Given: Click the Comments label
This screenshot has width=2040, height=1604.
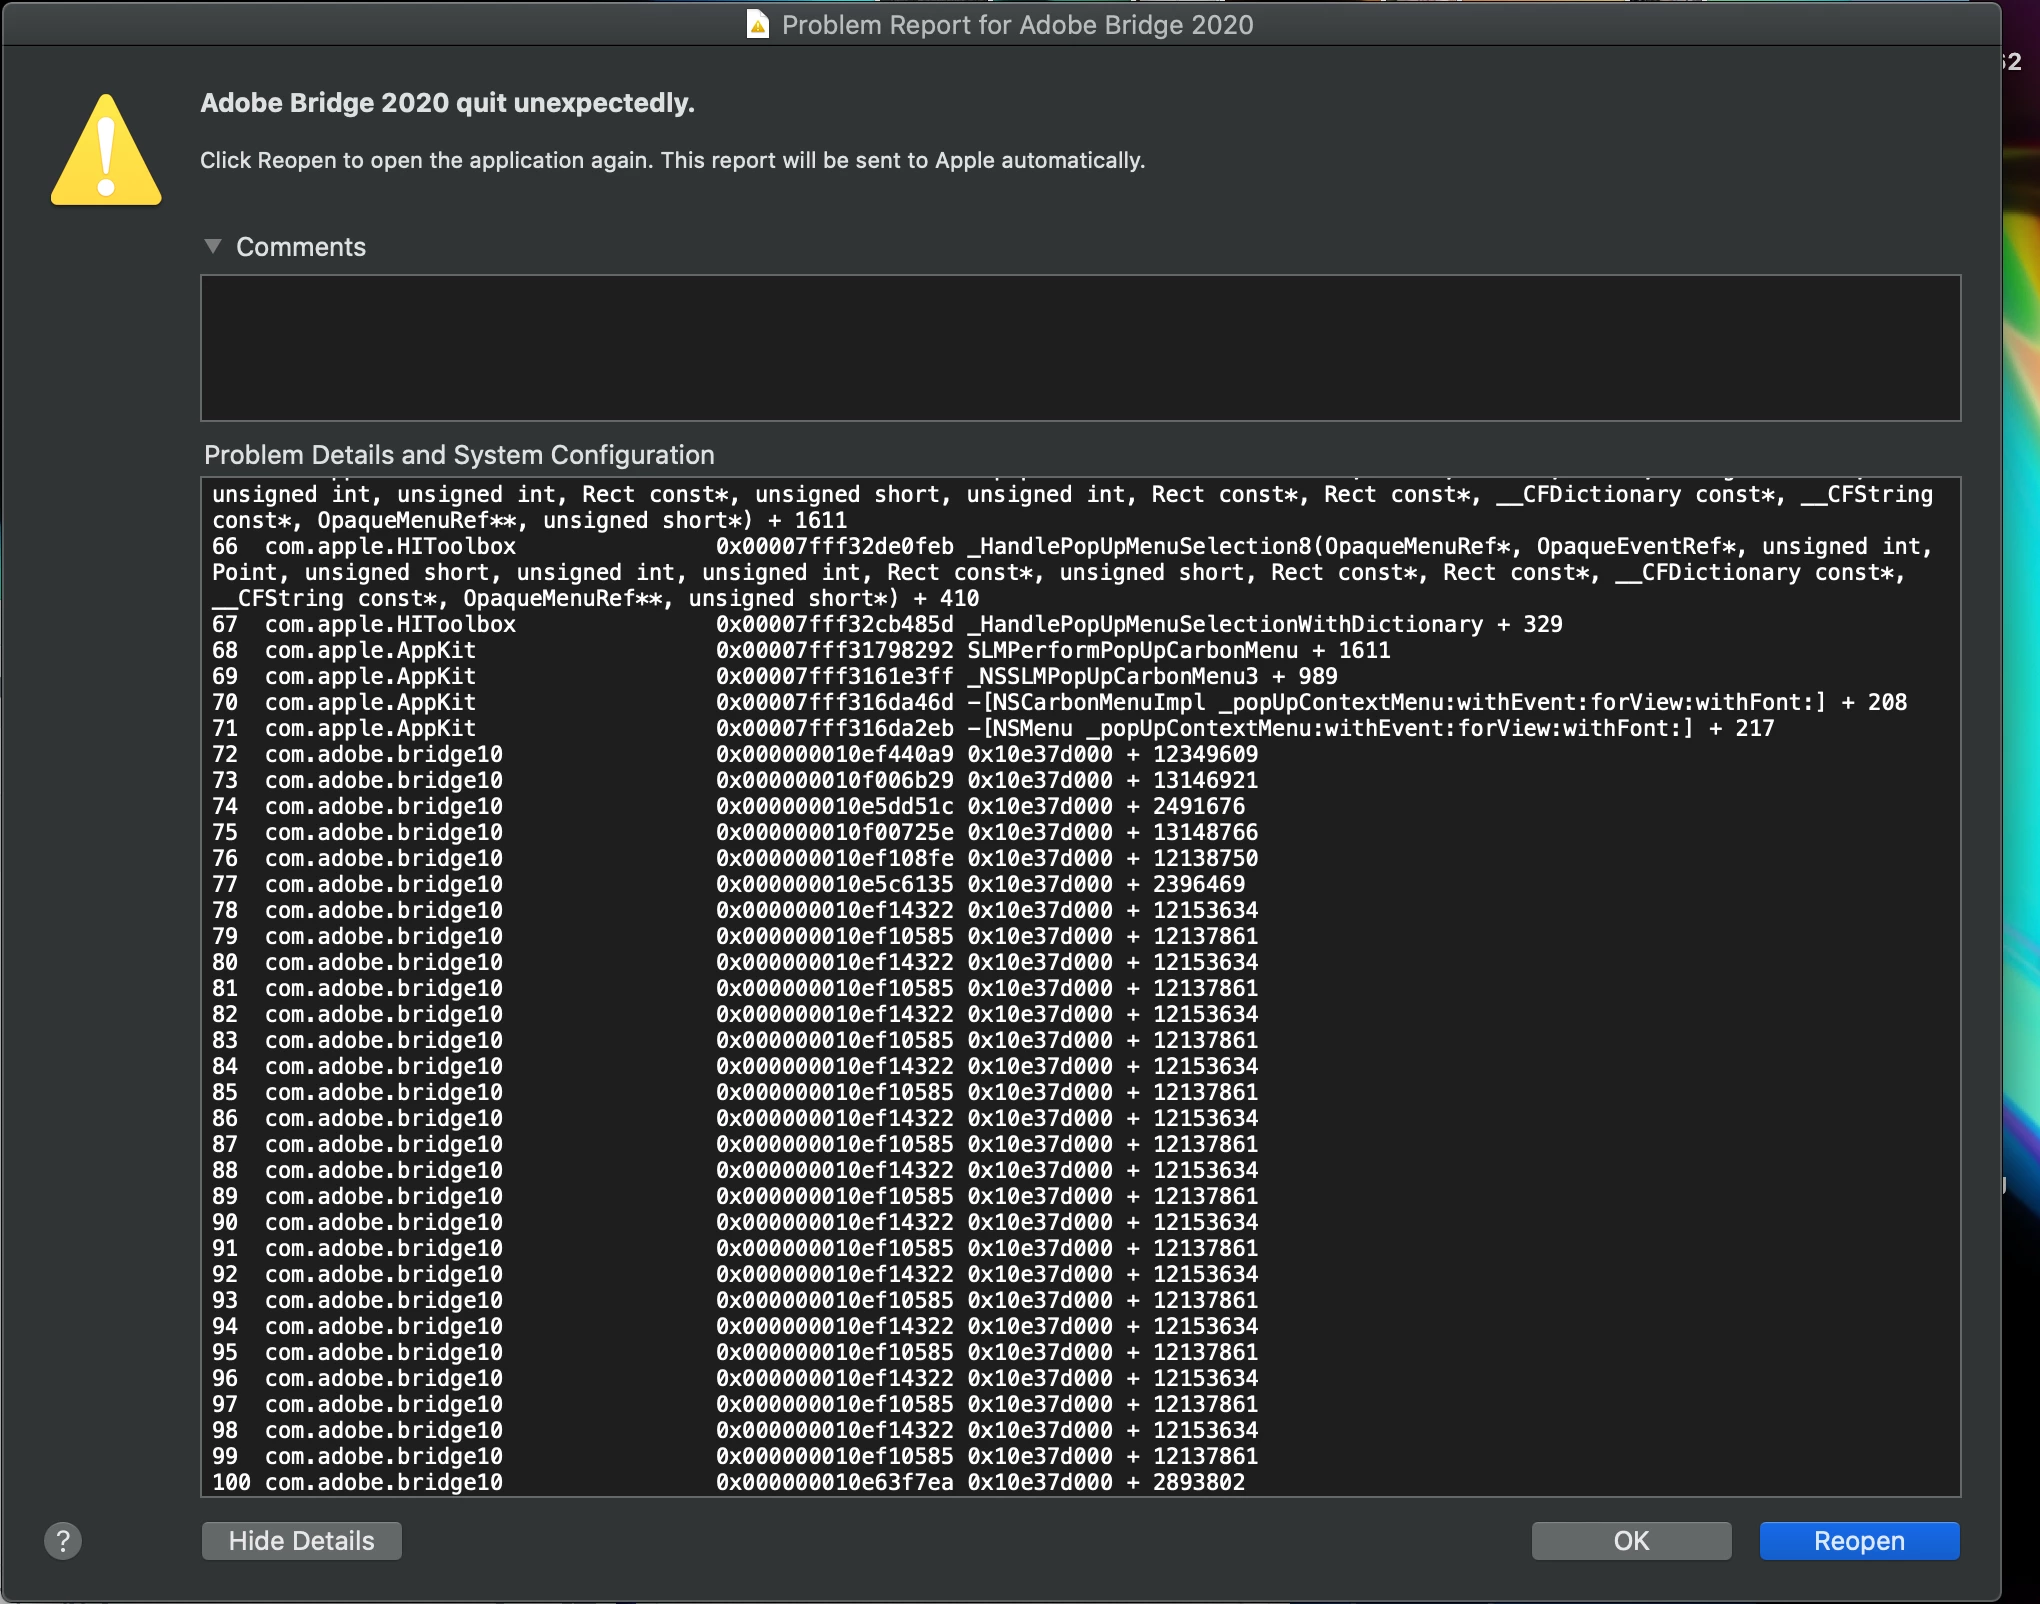Looking at the screenshot, I should (300, 247).
